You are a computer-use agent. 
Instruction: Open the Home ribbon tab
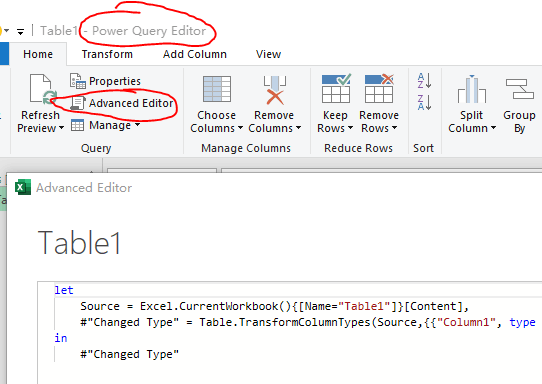point(38,54)
